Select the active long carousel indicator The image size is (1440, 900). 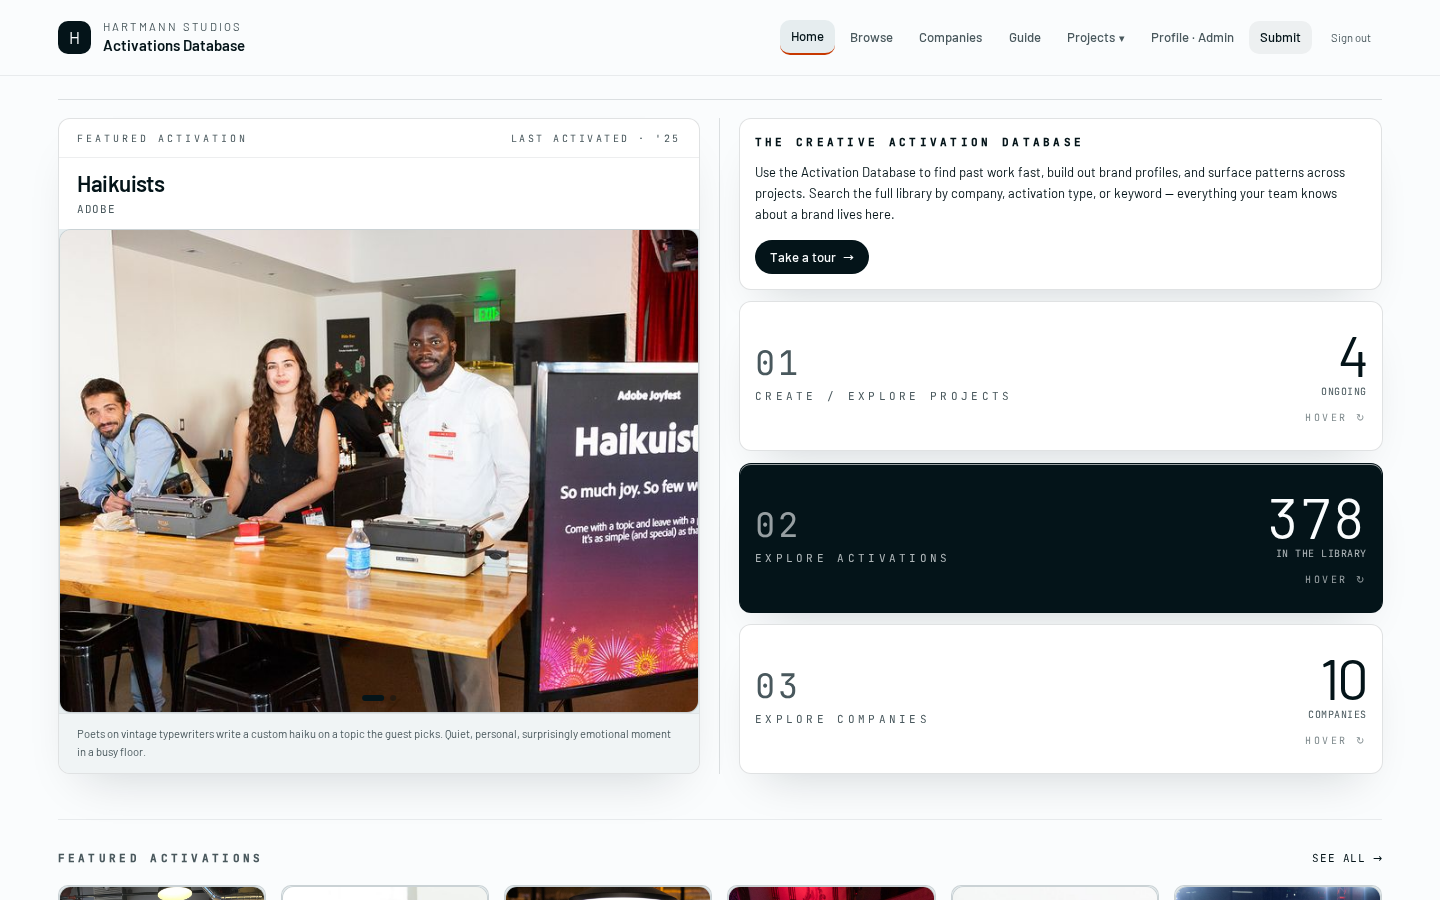[373, 698]
